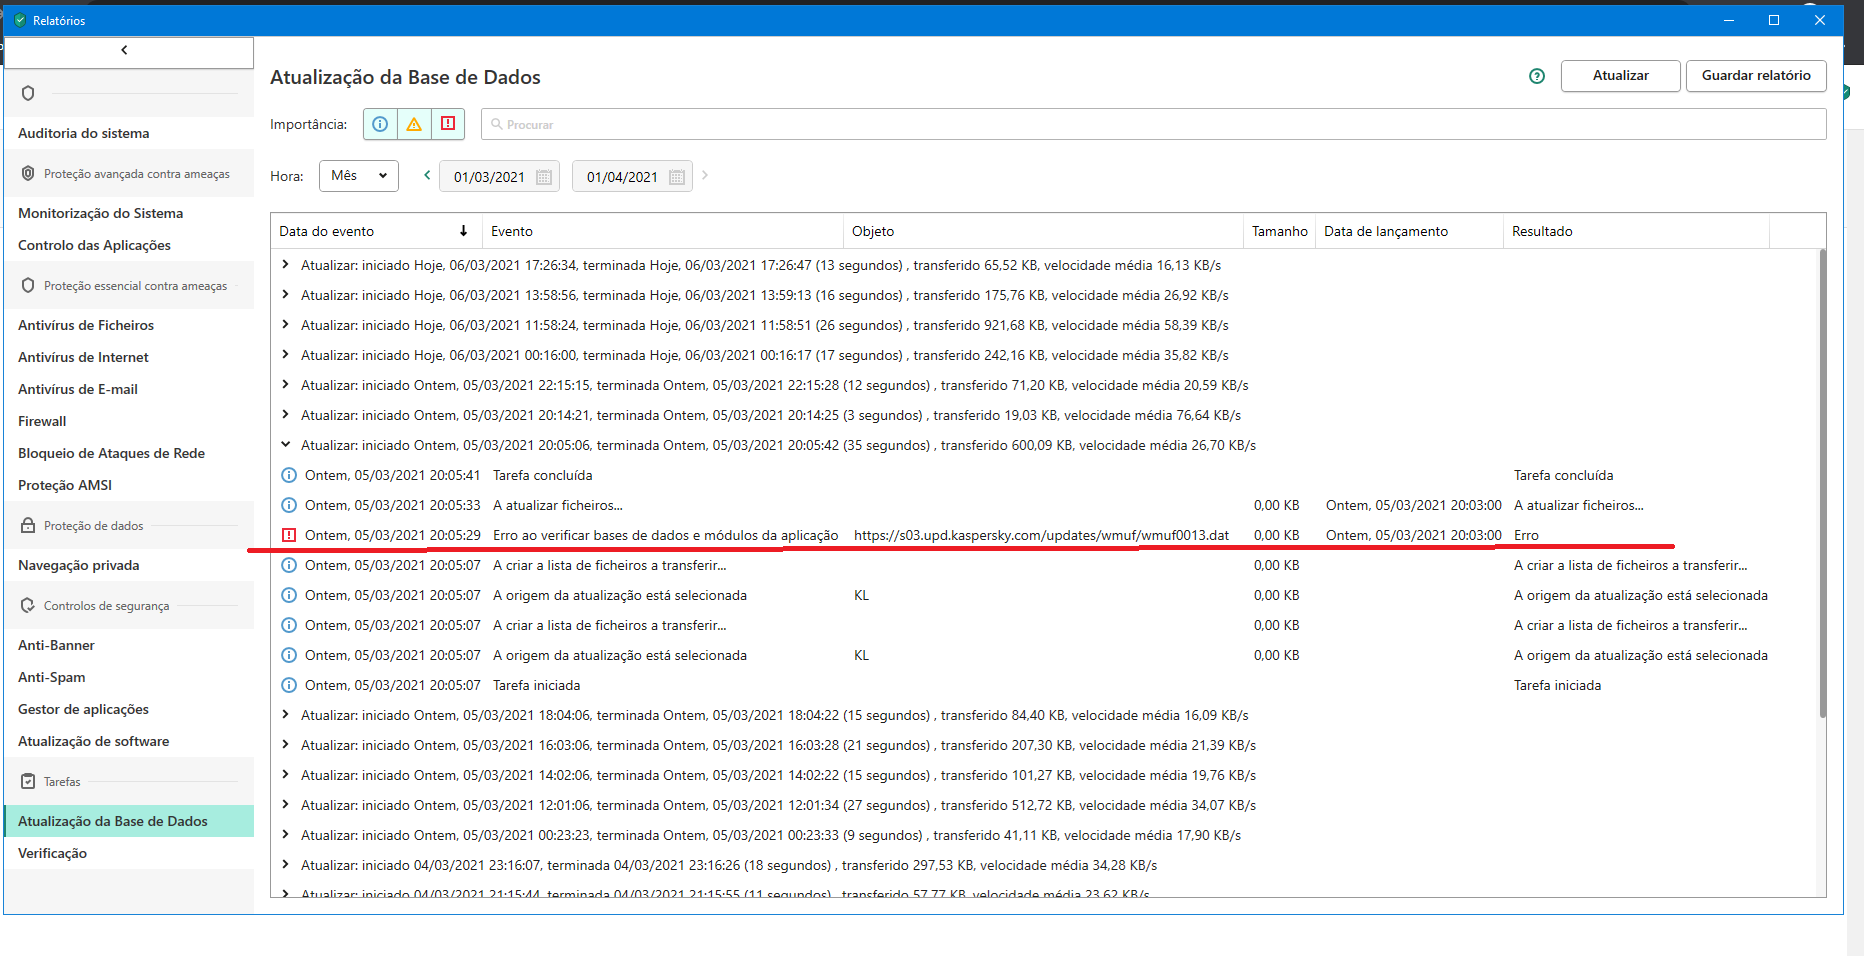Open calendar picker for end date 01/04/2021

coord(677,177)
